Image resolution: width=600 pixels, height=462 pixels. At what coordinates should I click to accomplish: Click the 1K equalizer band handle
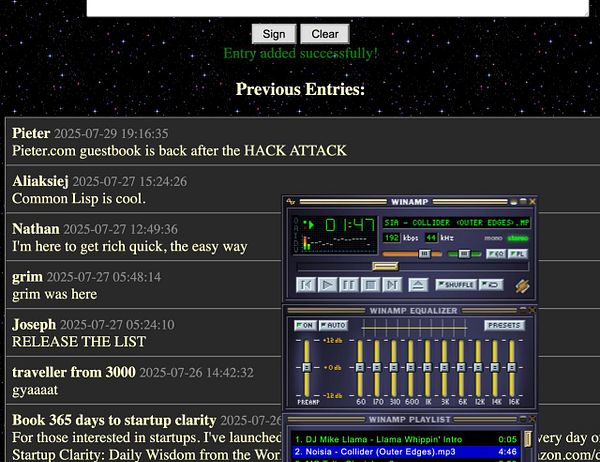coord(427,367)
